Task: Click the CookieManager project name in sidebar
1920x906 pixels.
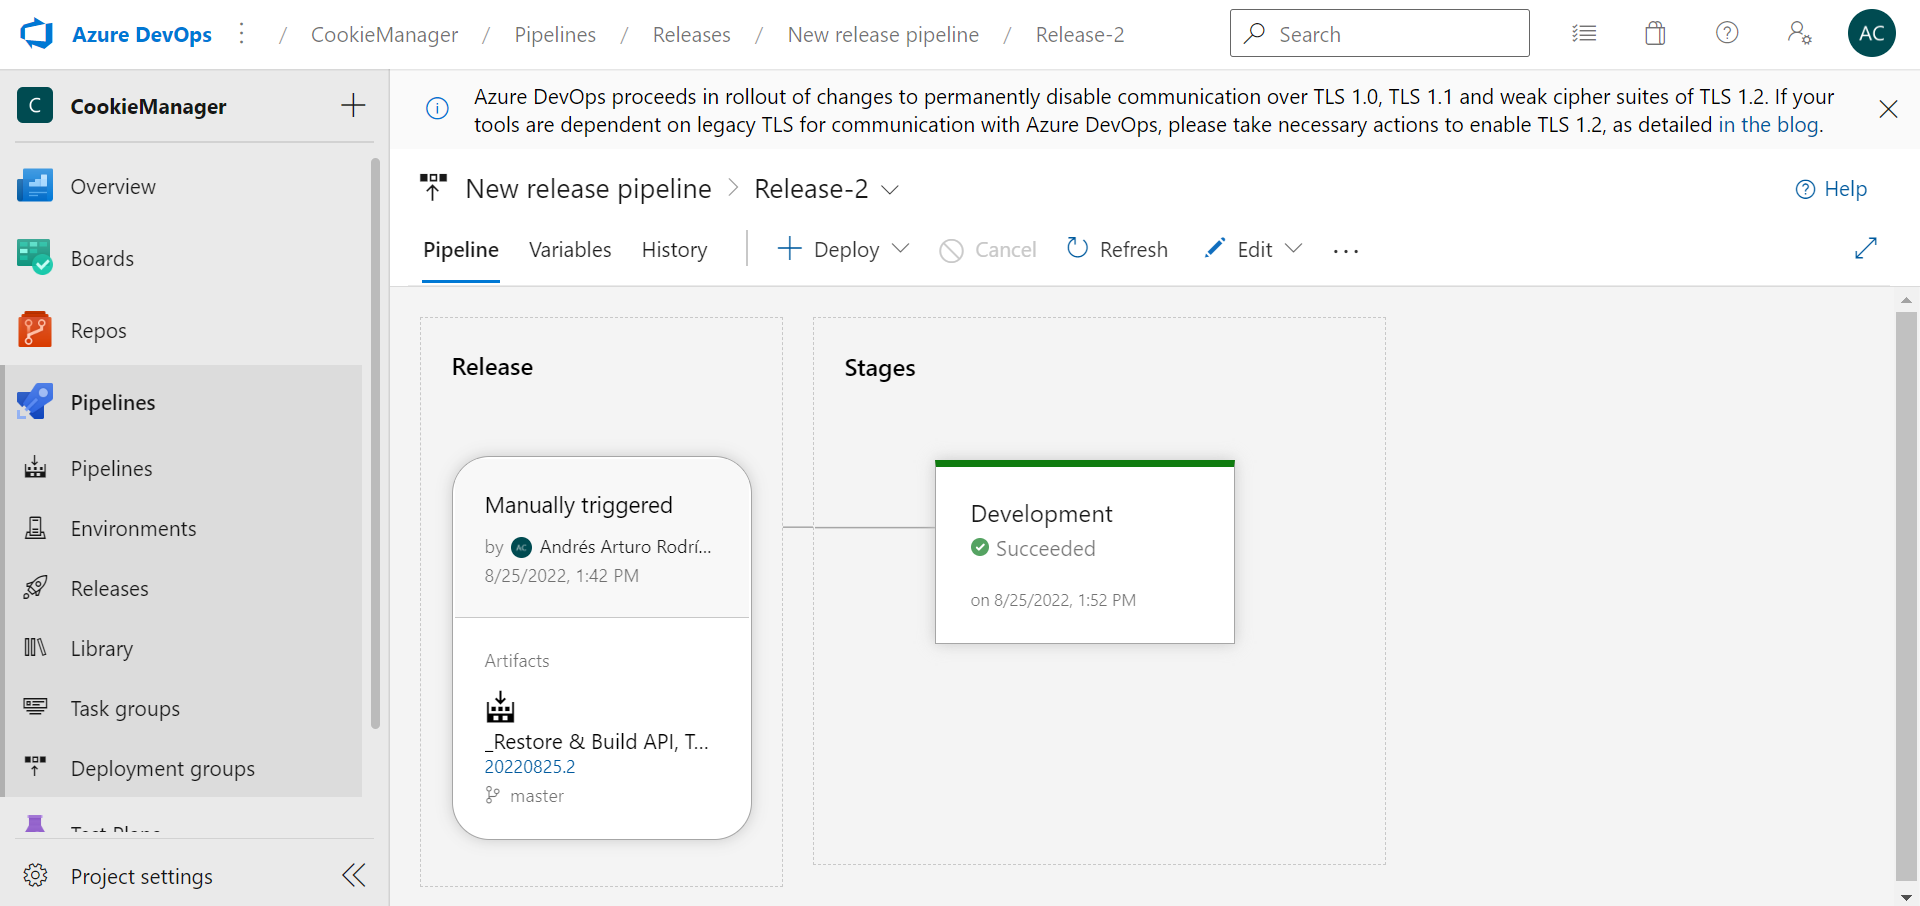Action: pos(148,106)
